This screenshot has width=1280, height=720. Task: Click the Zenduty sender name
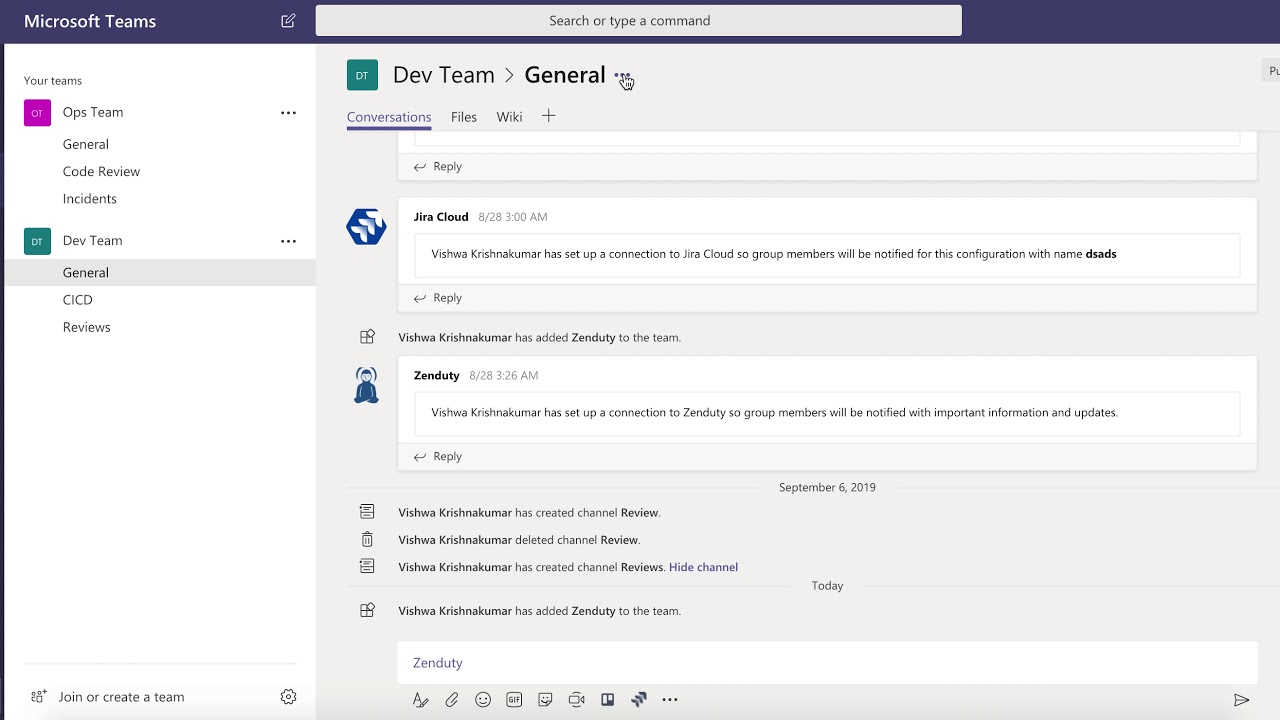click(x=437, y=376)
